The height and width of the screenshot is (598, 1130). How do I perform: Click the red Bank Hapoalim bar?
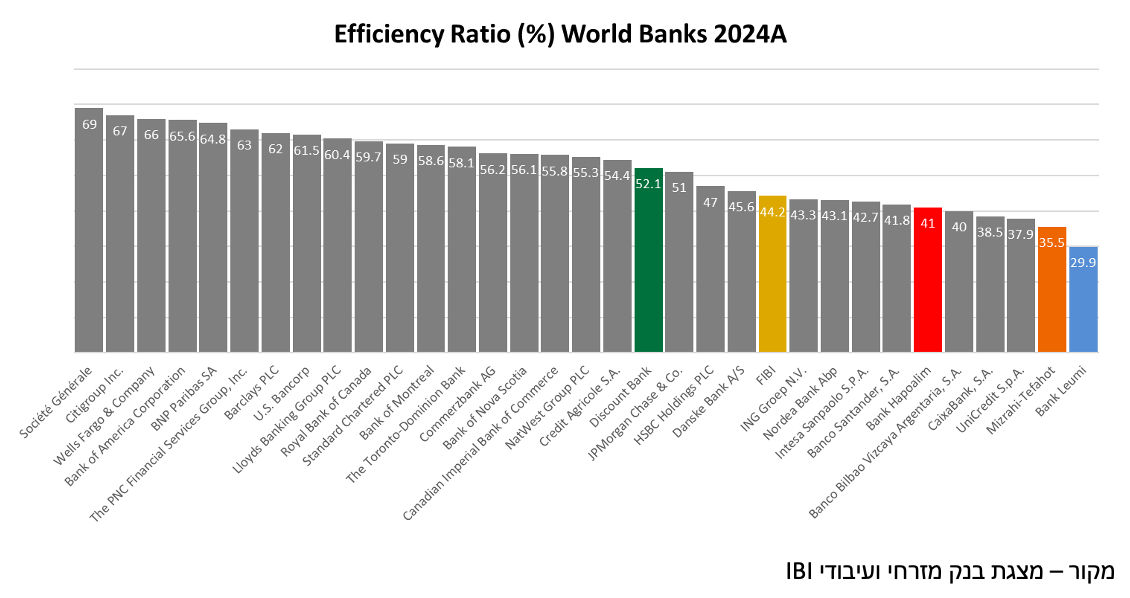tap(927, 280)
